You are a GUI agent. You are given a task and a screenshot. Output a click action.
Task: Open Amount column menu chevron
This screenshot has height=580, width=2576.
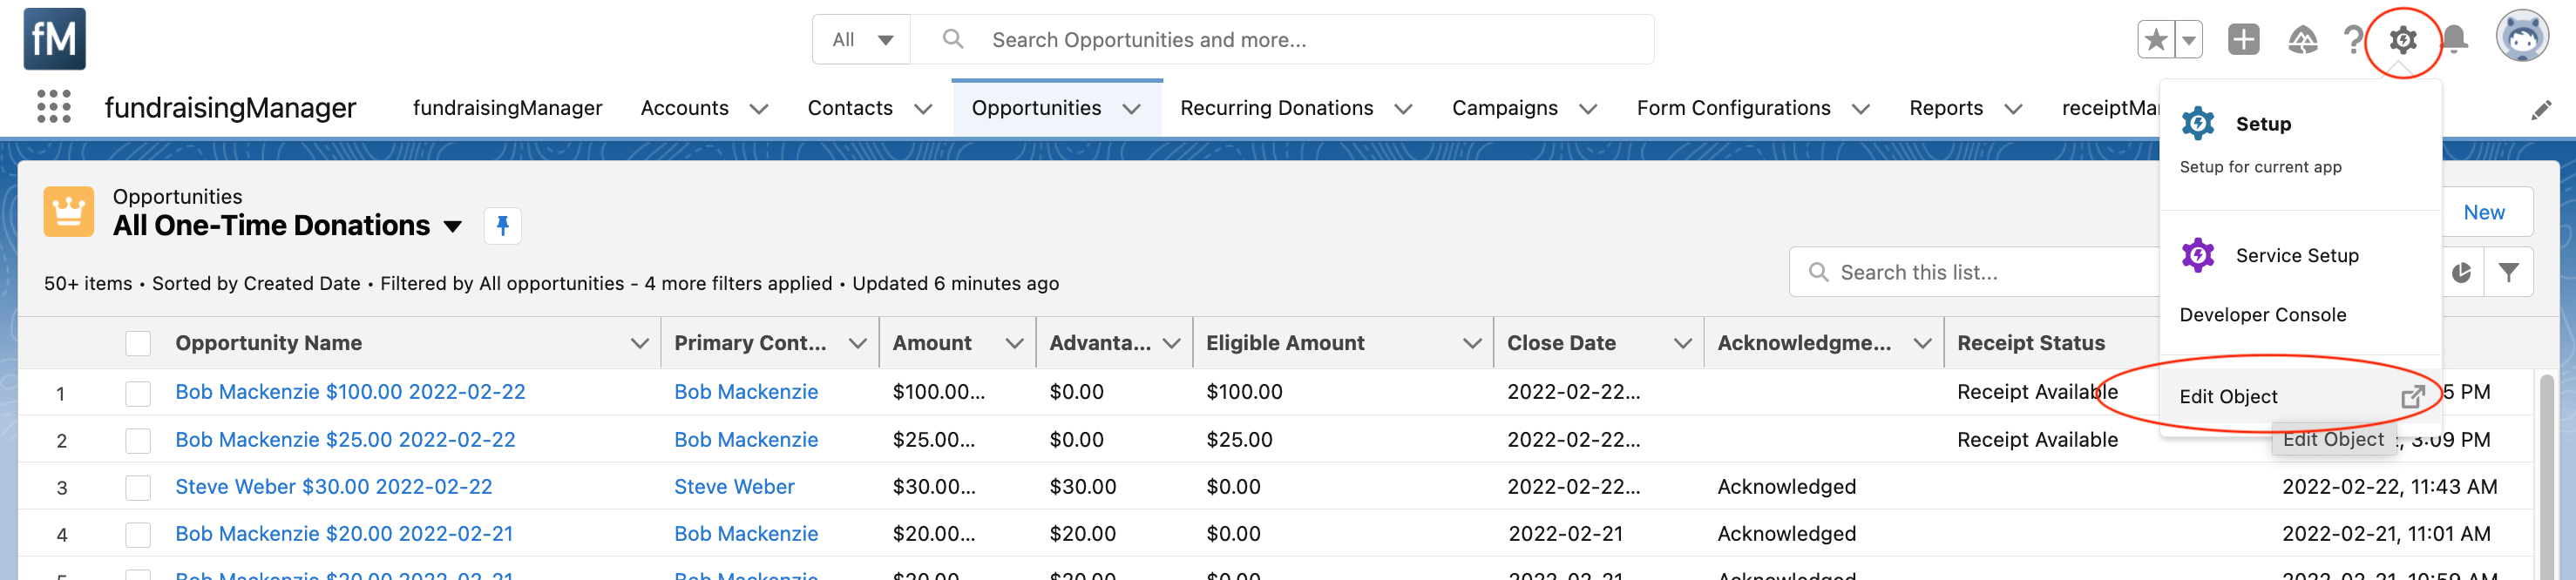click(x=1014, y=343)
